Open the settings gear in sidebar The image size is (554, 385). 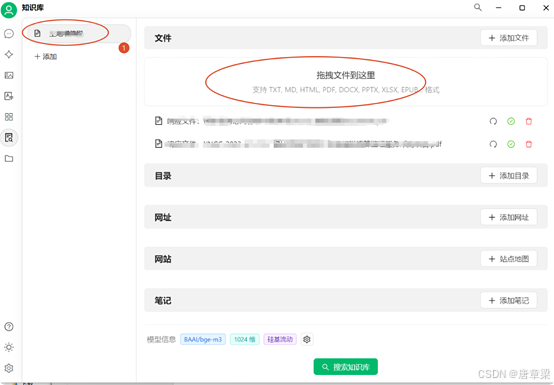click(9, 368)
